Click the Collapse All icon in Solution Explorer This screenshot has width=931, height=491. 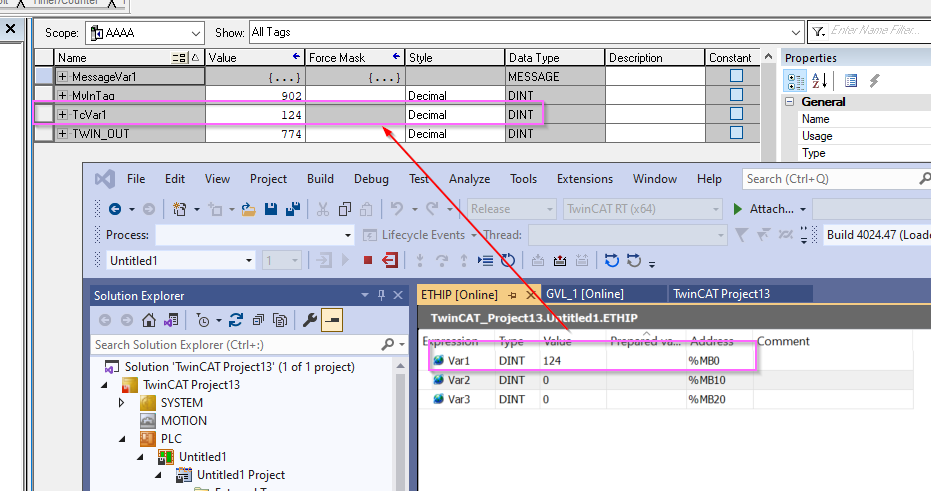point(258,321)
